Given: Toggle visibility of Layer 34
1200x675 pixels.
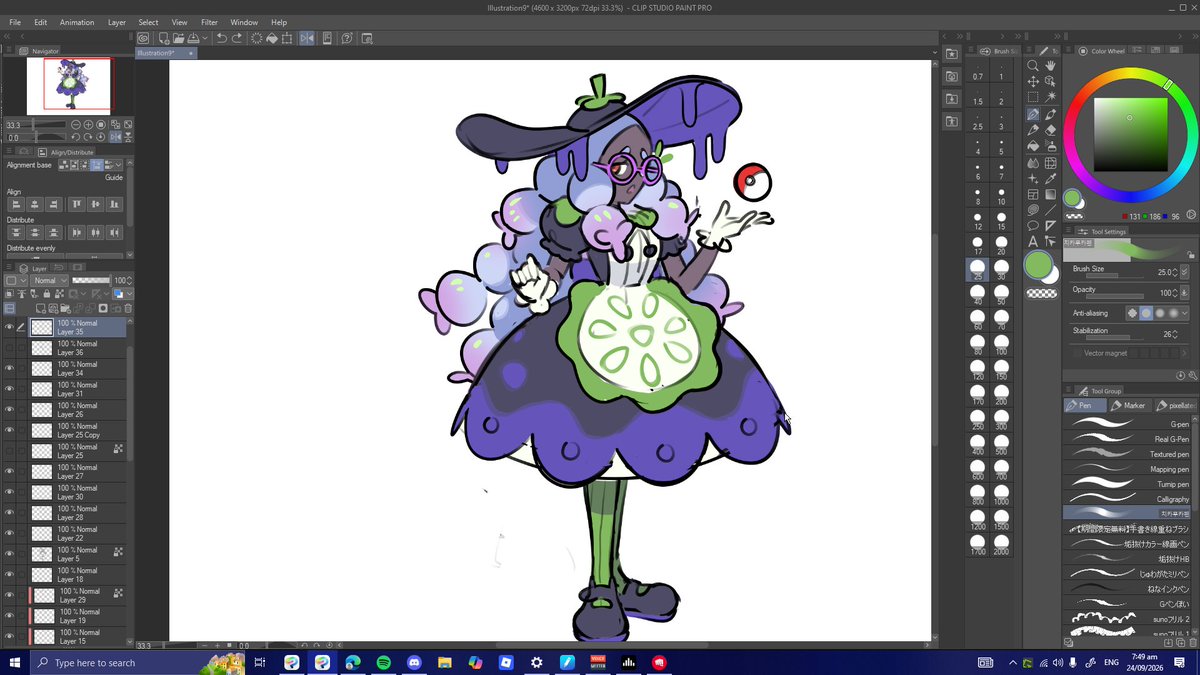Looking at the screenshot, I should click(9, 368).
